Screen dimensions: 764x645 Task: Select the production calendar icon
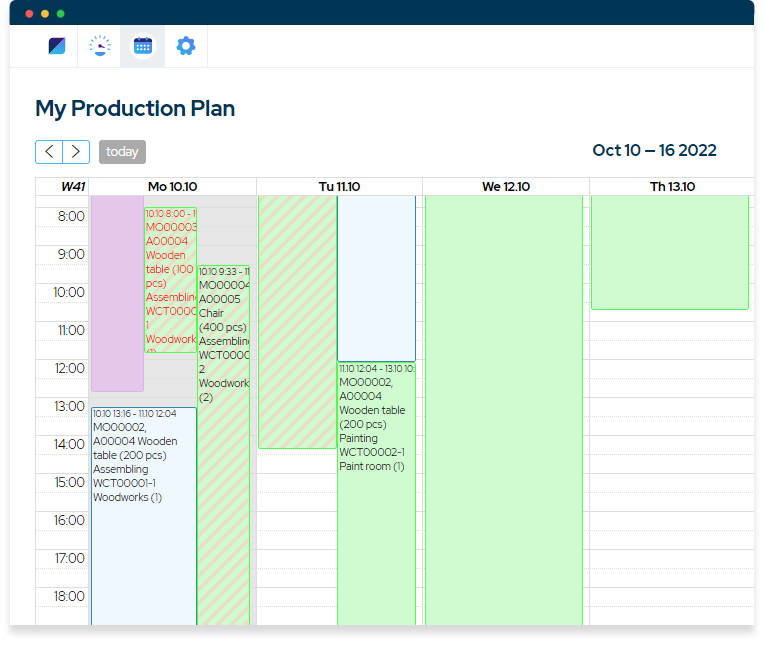point(143,46)
